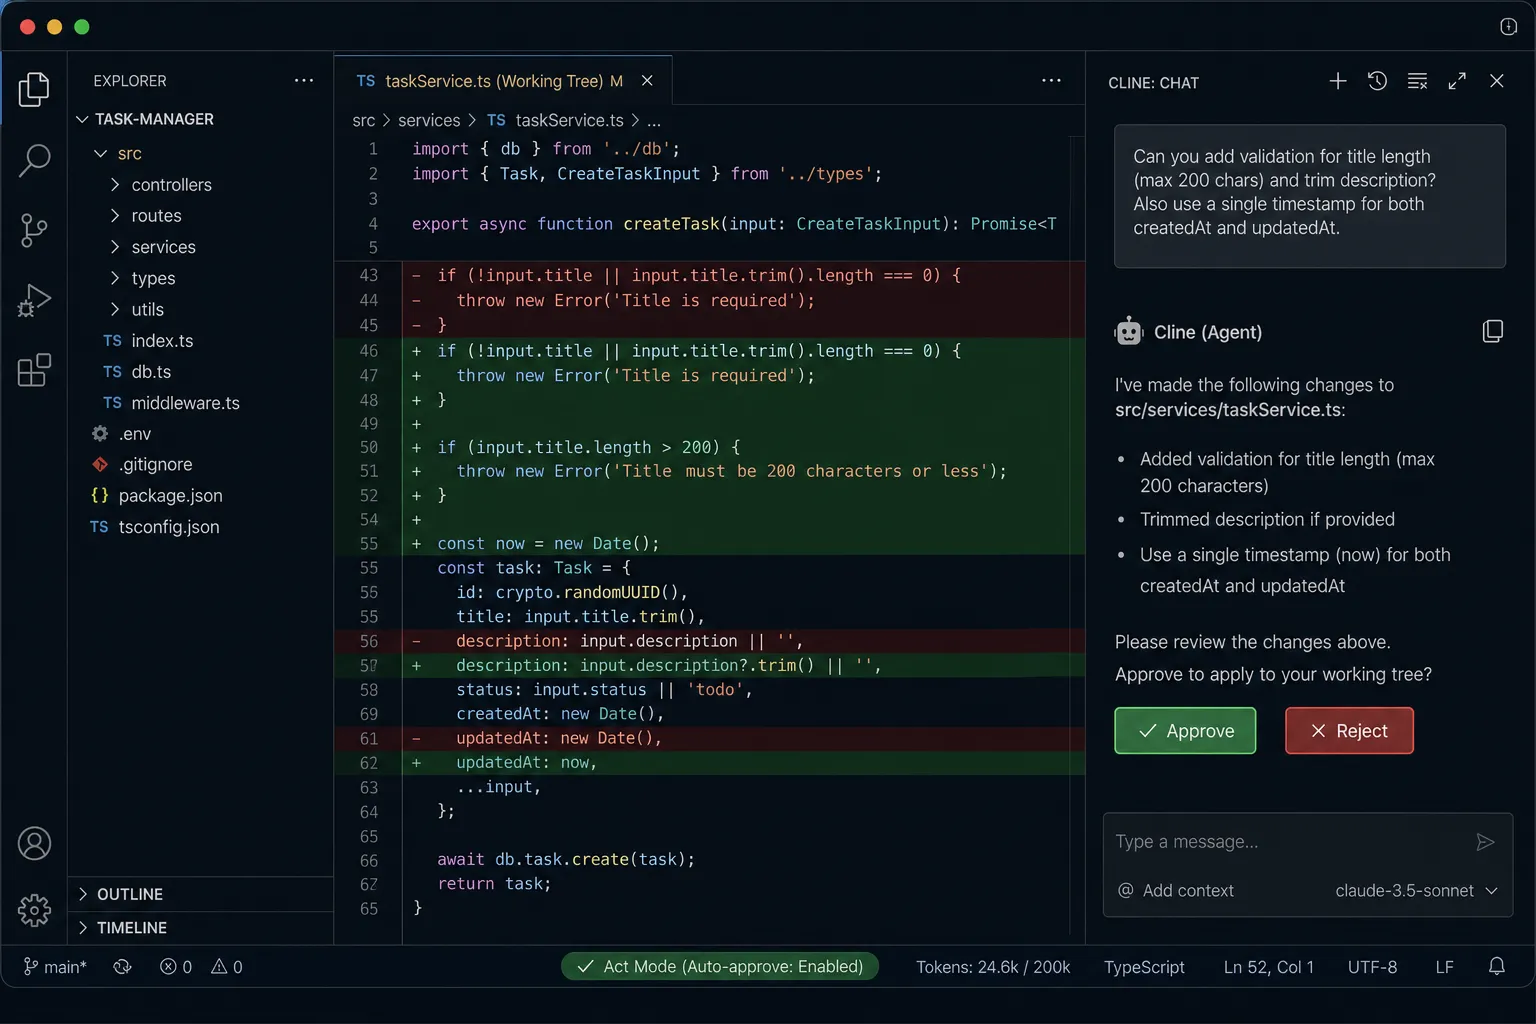Click the main* branch indicator
Screen dimensions: 1536x1024
[55, 967]
